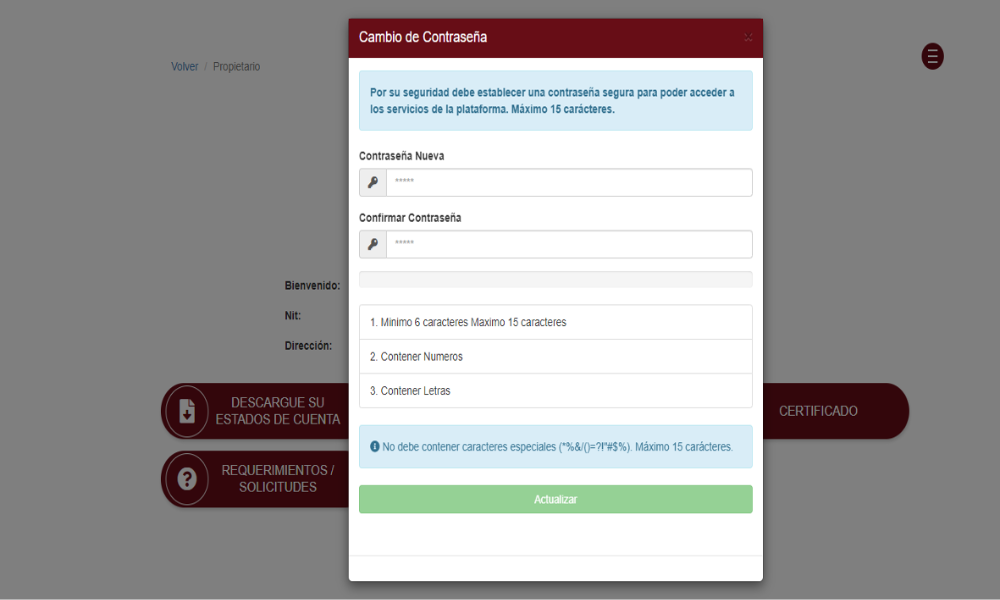Focus the Confirmar Contraseña password field
Viewport: 1000px width, 600px height.
coord(568,244)
